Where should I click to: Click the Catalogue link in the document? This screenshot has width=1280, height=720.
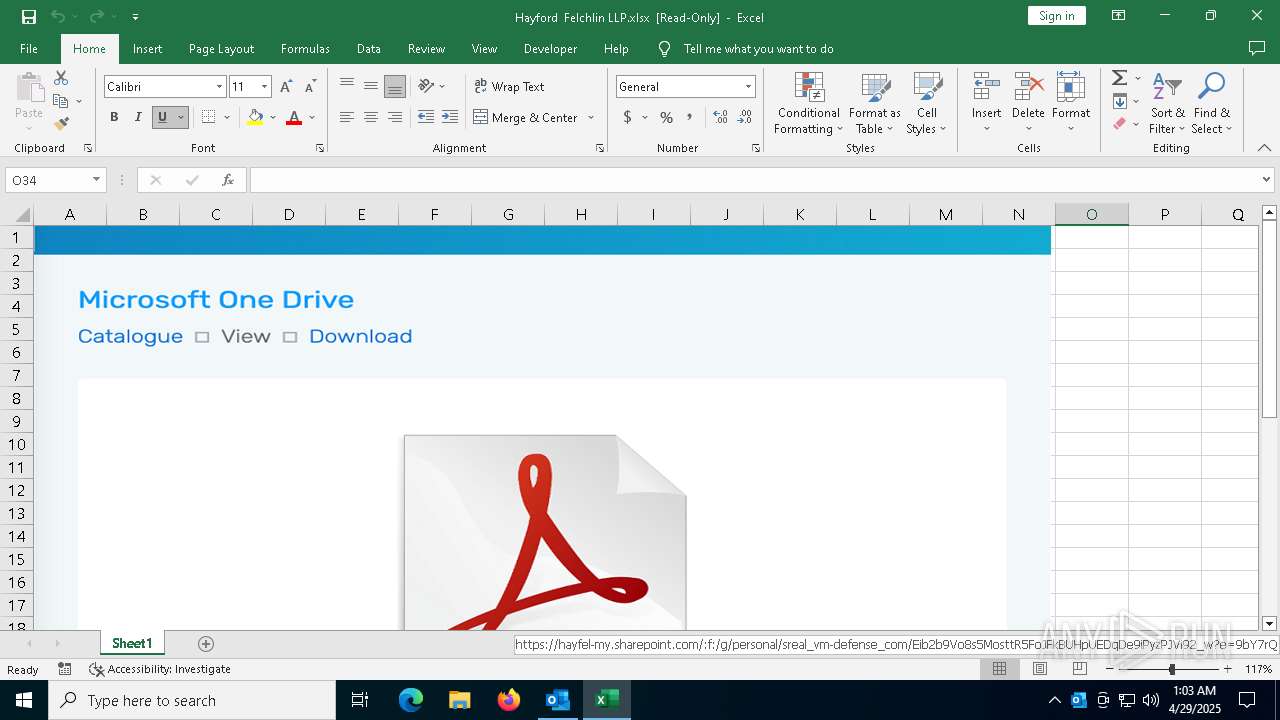[x=130, y=336]
